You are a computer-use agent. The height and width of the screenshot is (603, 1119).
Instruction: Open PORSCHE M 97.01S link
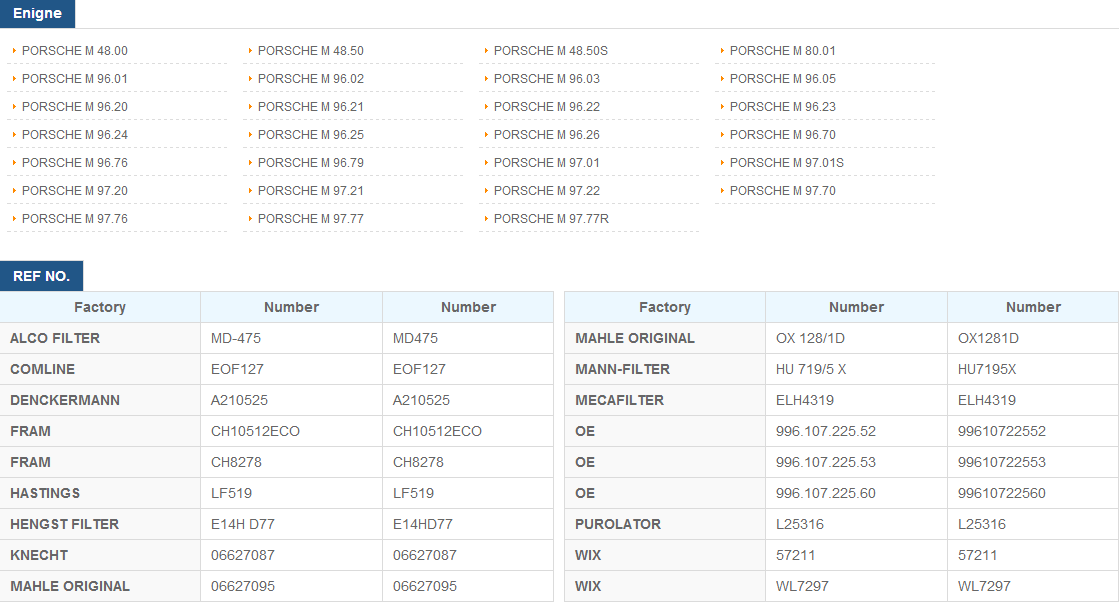pyautogui.click(x=786, y=163)
